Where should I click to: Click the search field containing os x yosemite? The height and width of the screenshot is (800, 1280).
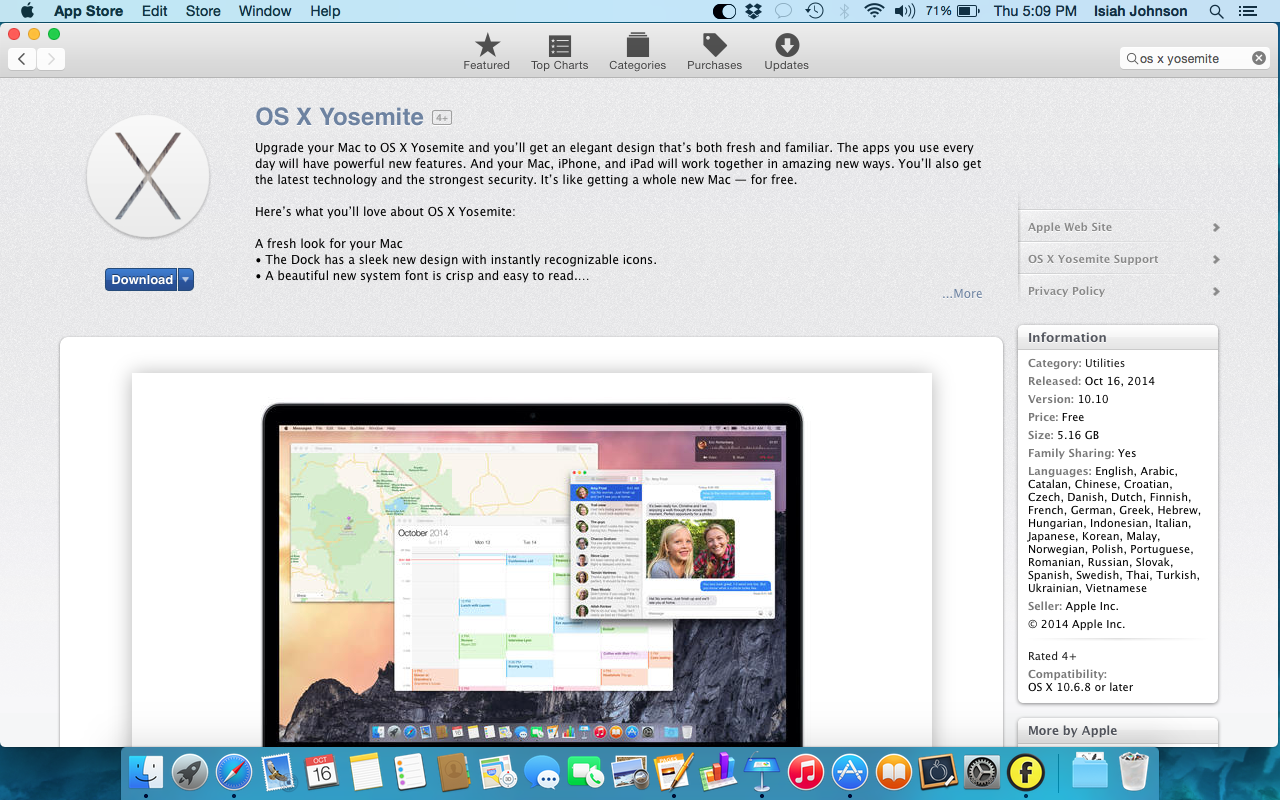click(x=1196, y=58)
